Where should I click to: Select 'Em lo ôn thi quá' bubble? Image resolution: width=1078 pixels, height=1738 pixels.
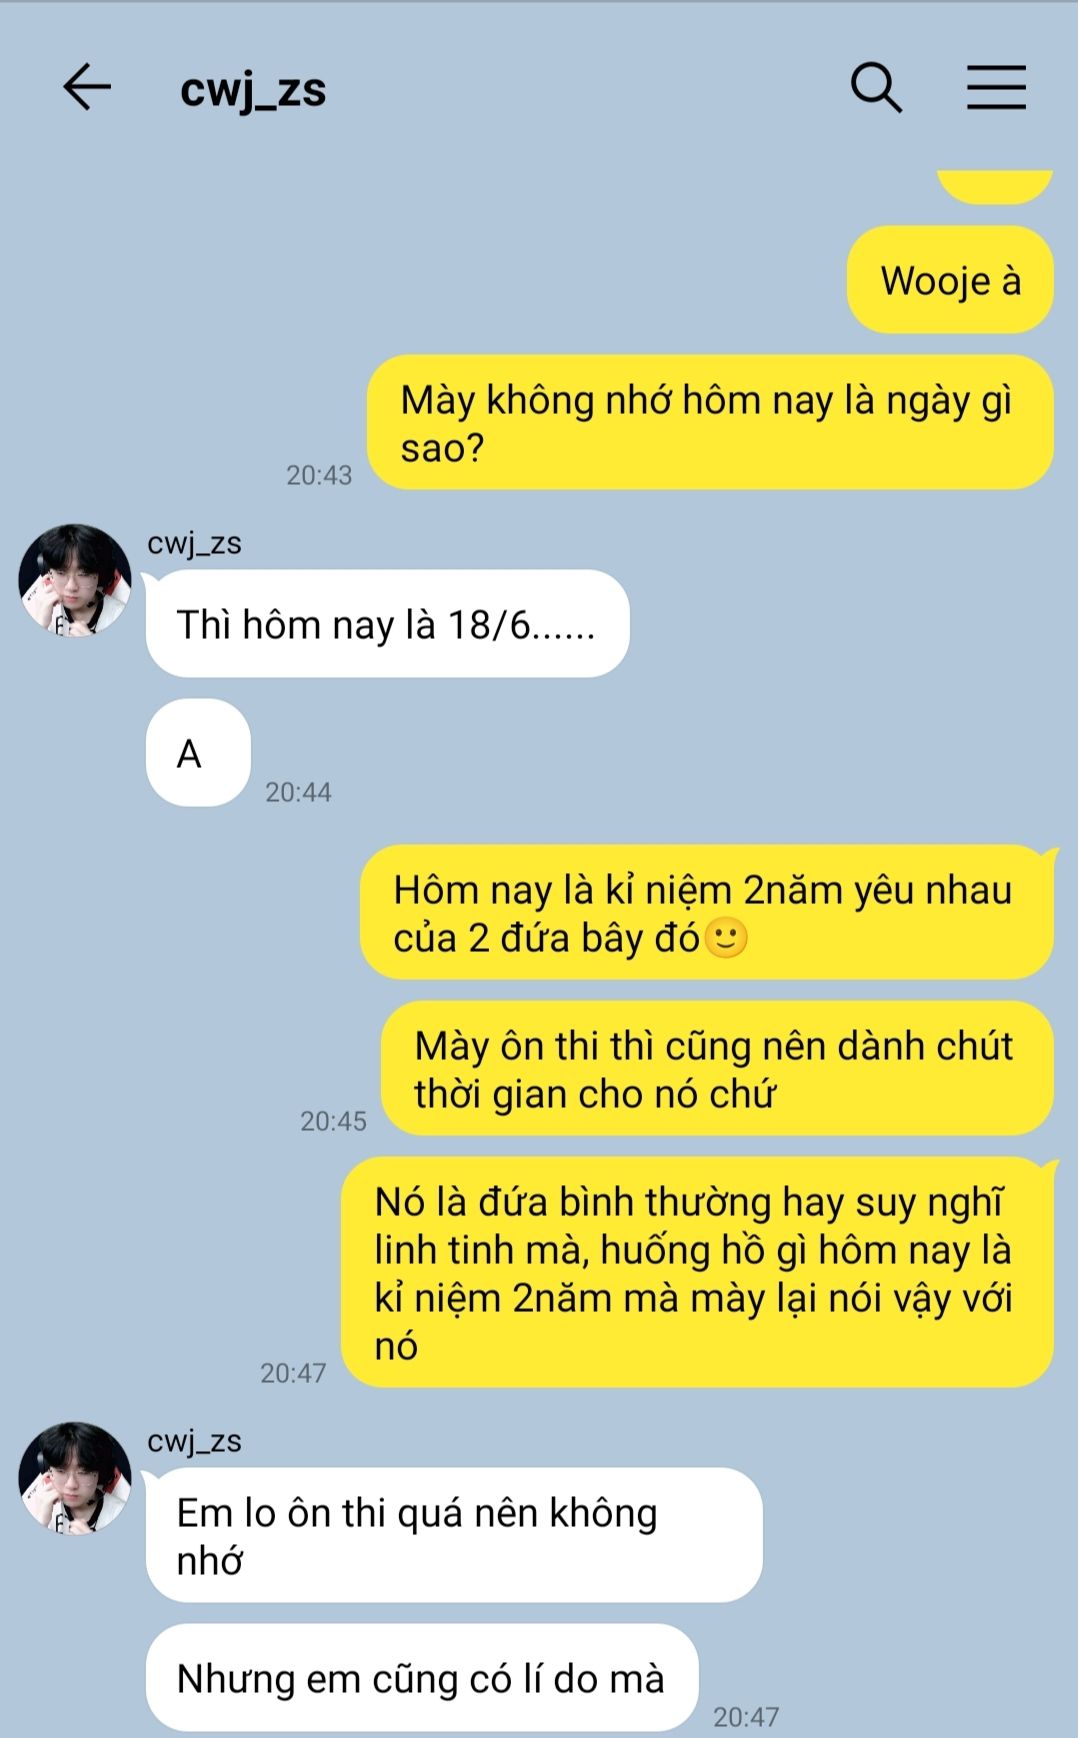click(454, 1535)
